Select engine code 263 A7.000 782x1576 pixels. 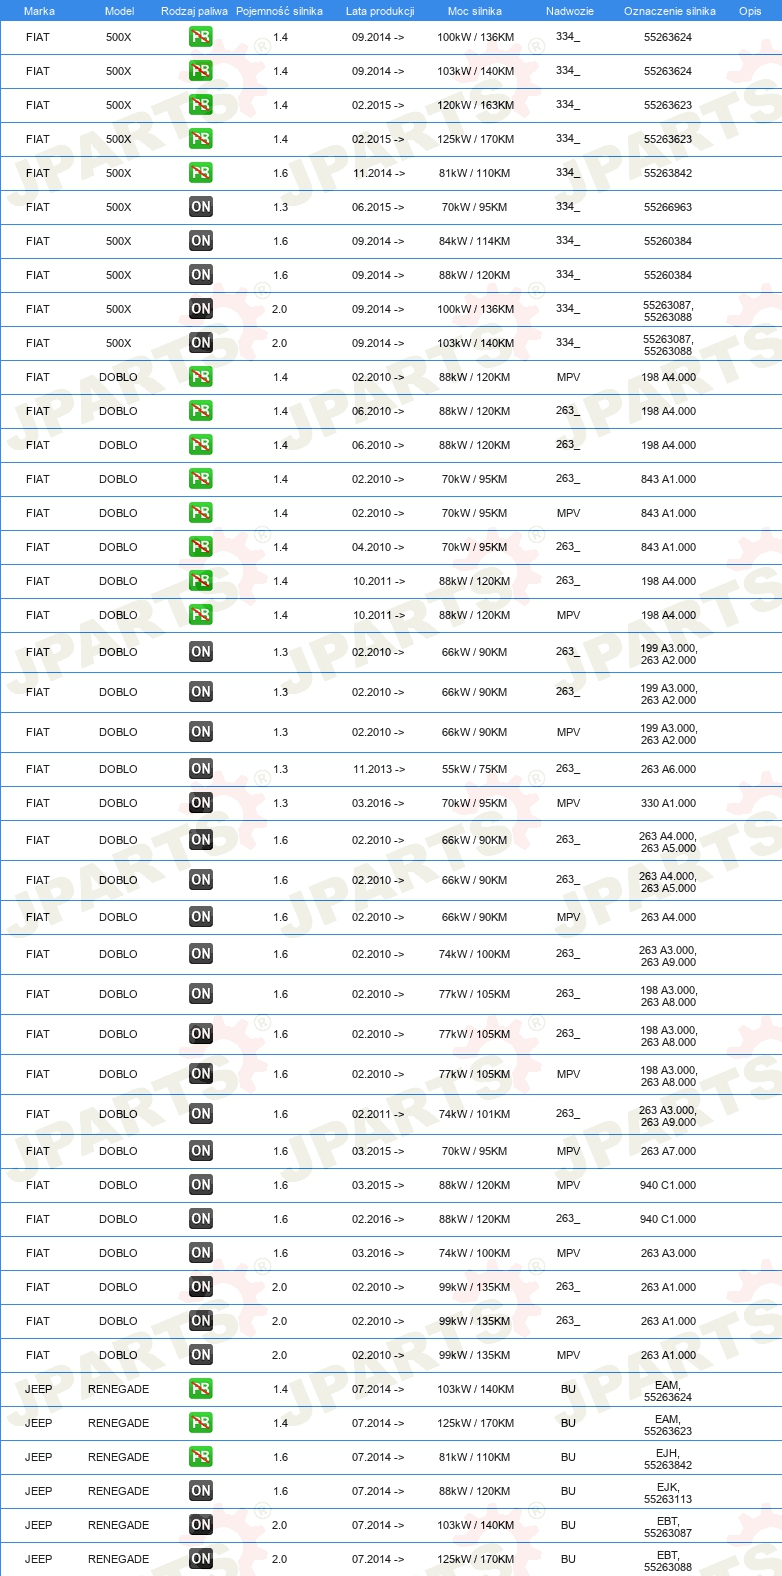pos(668,1151)
